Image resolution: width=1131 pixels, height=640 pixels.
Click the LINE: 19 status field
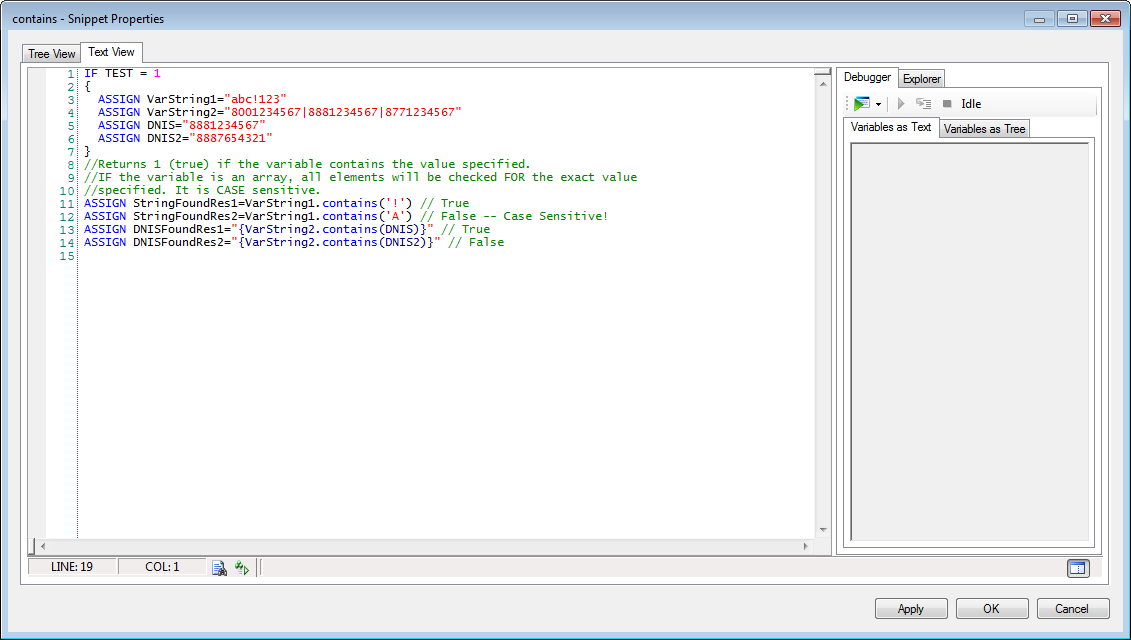(x=72, y=567)
